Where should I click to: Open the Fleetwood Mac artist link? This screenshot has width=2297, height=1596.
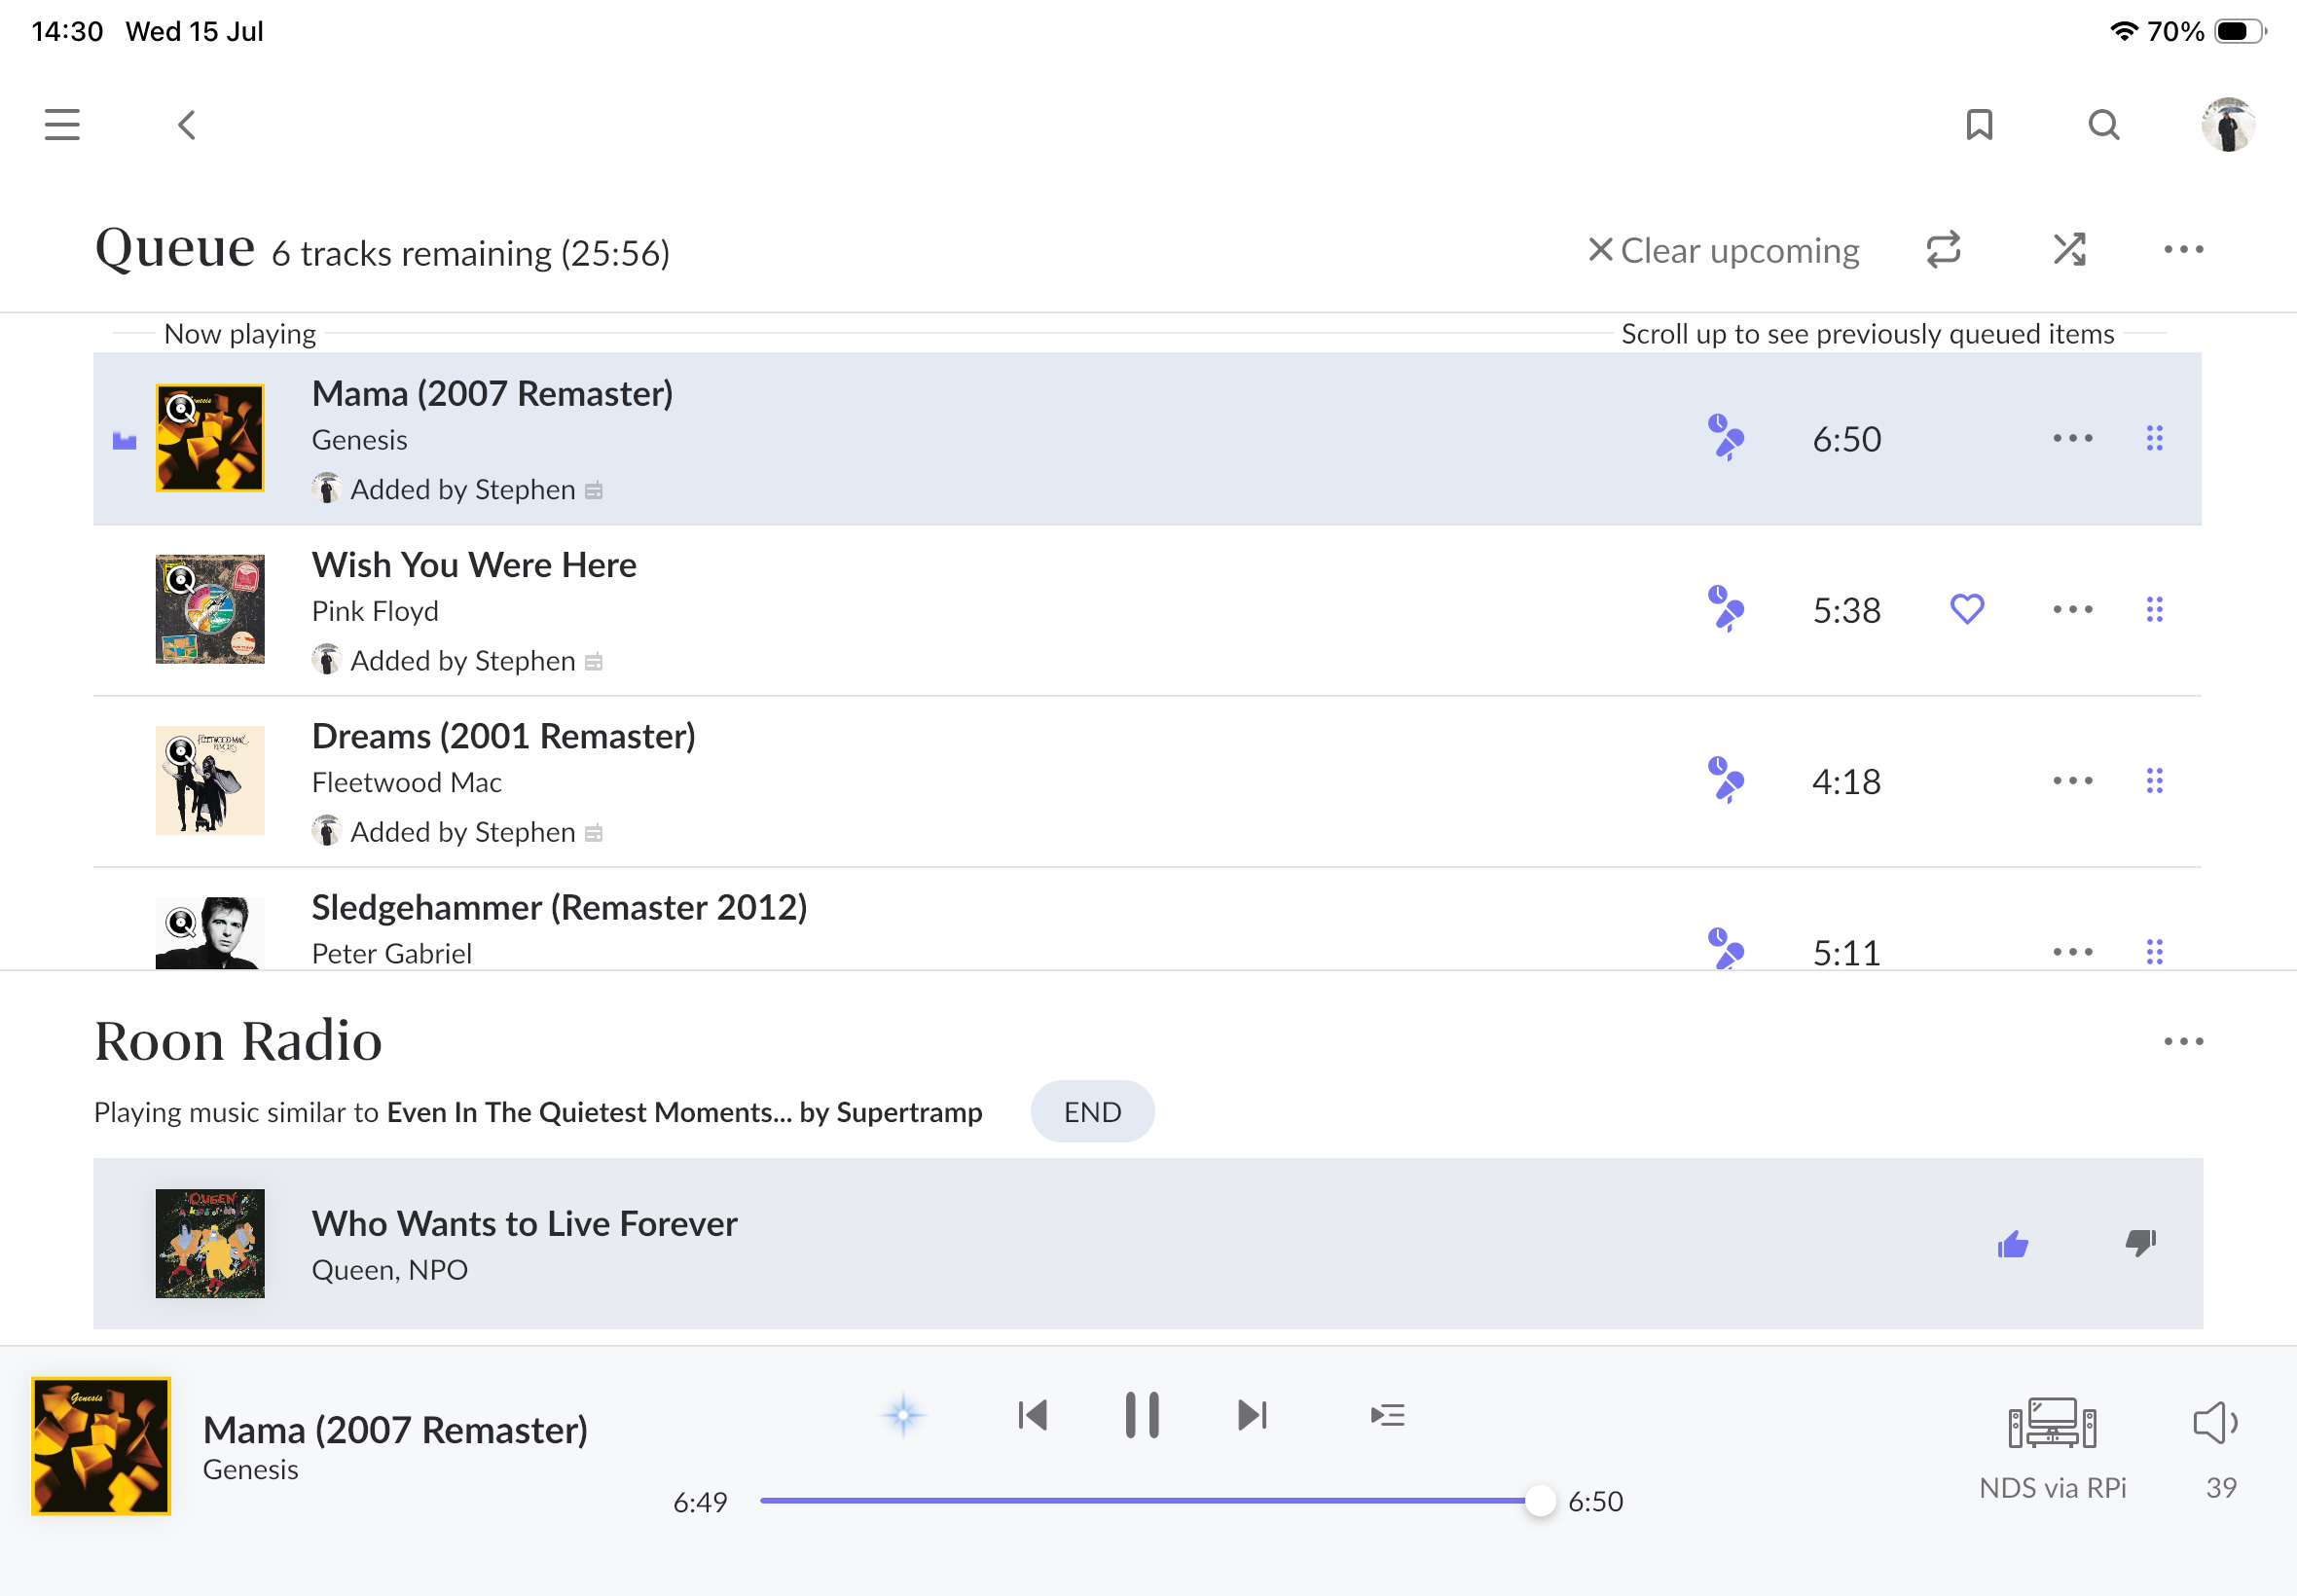[407, 782]
